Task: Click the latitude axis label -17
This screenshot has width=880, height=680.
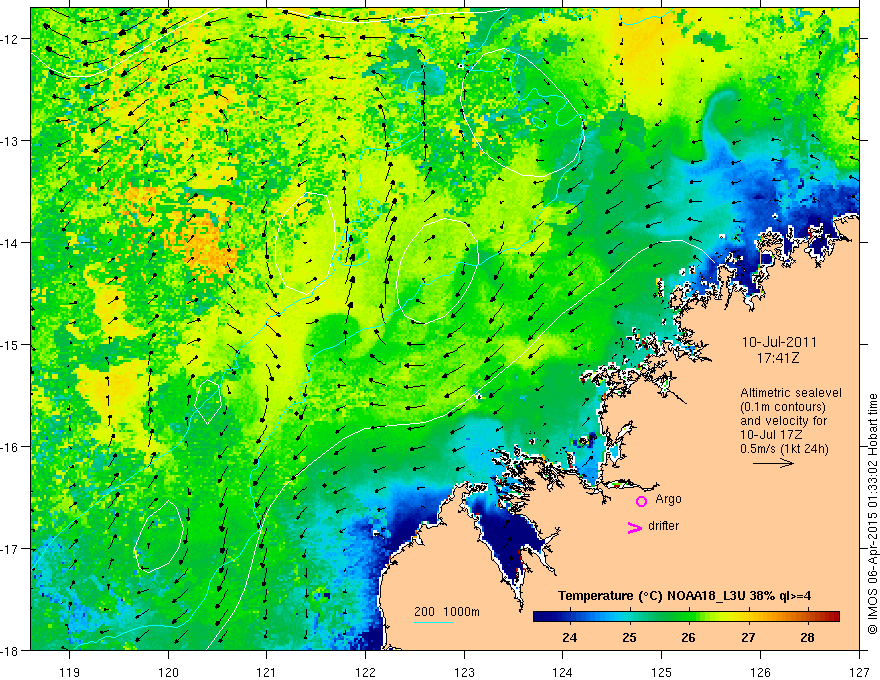Action: (x=10, y=548)
